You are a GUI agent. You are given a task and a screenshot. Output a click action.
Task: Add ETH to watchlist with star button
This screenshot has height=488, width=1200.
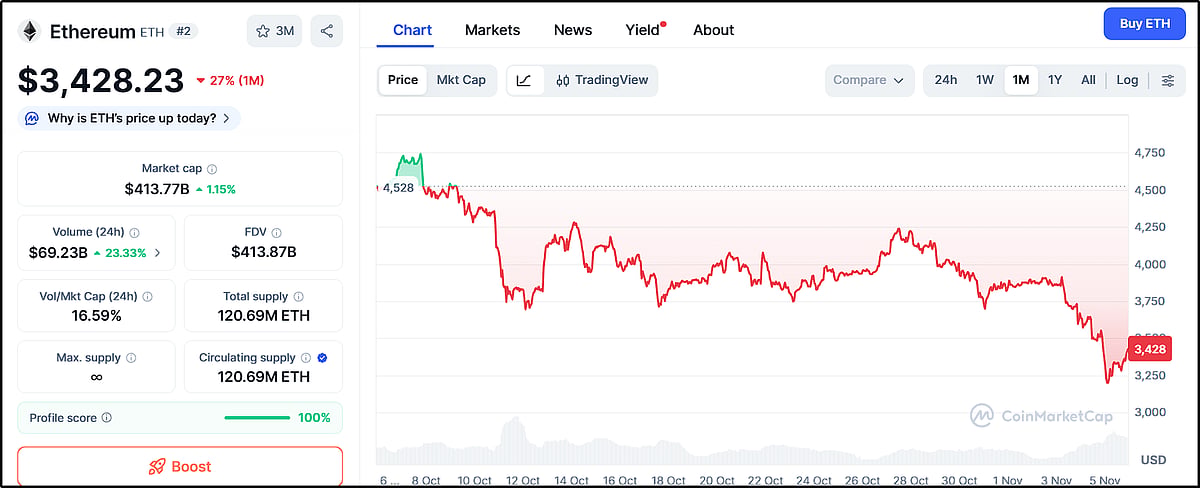(x=274, y=31)
